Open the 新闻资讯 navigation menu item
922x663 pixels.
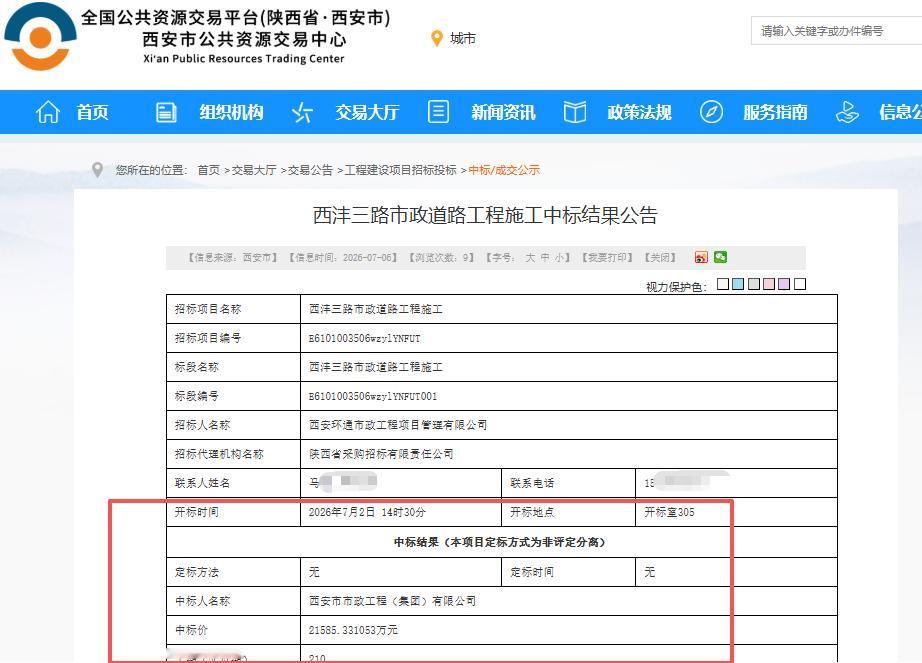[x=503, y=112]
